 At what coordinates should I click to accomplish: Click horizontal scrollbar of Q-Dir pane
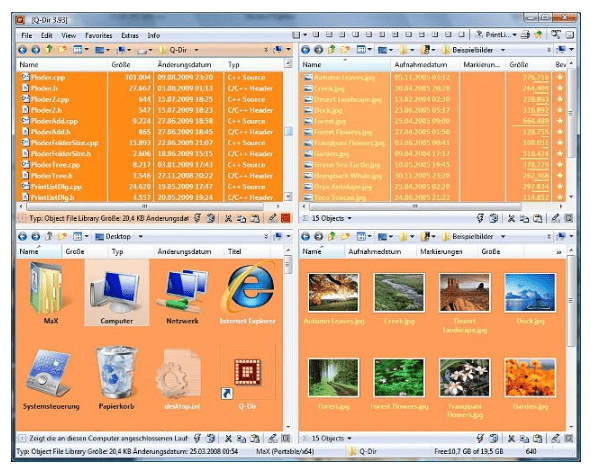pyautogui.click(x=145, y=207)
